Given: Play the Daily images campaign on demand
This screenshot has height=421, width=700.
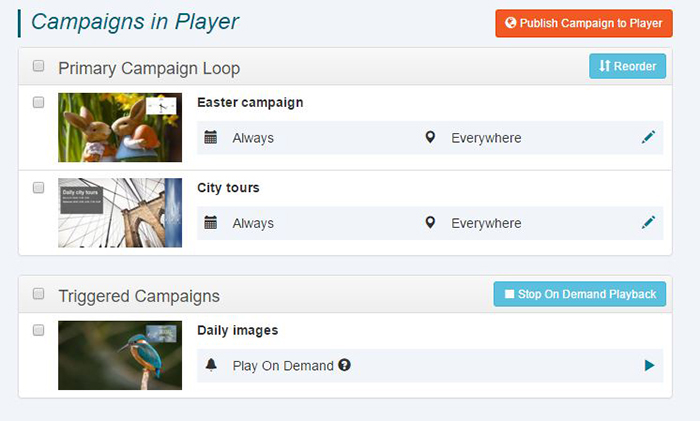Looking at the screenshot, I should point(650,366).
